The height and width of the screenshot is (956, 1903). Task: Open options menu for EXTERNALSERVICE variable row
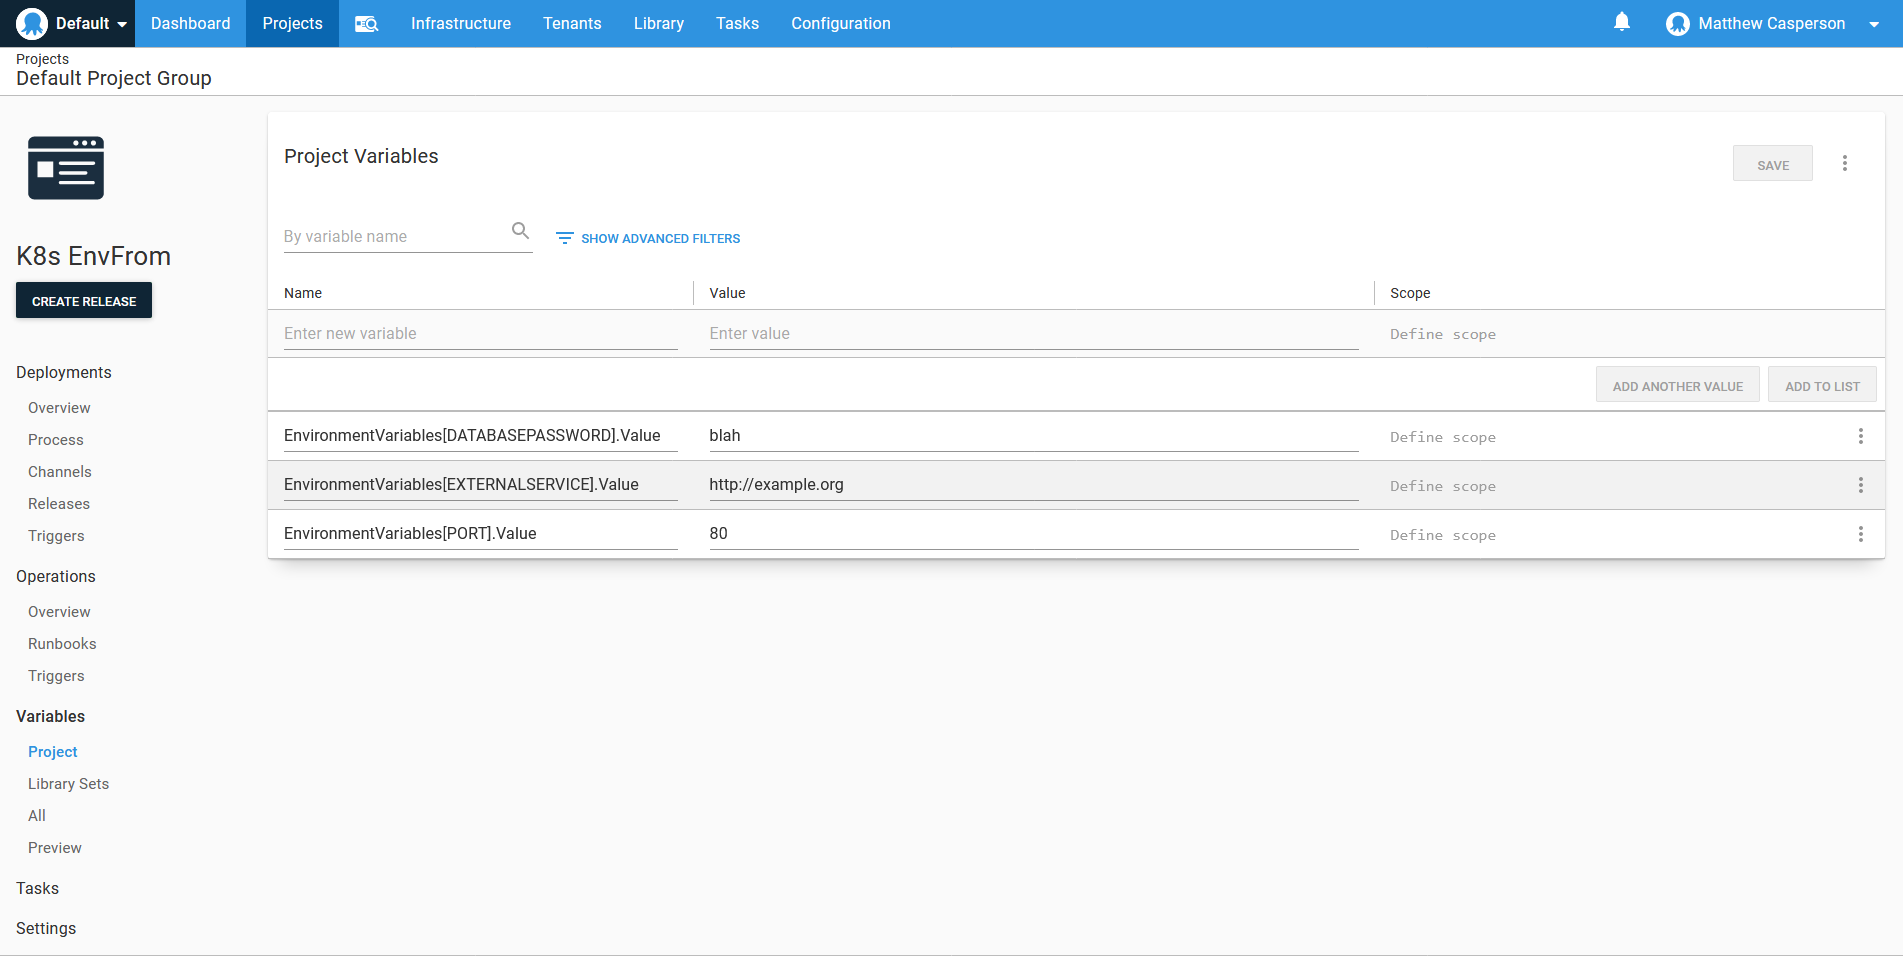click(1860, 485)
